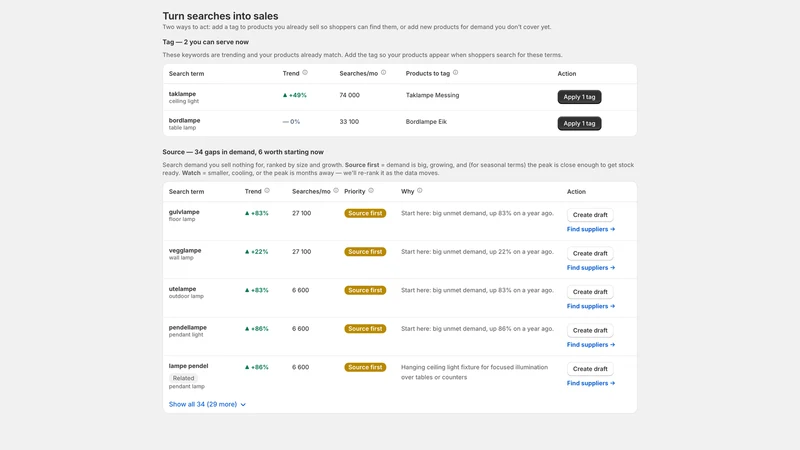Select the gulvlampe search term

(184, 212)
